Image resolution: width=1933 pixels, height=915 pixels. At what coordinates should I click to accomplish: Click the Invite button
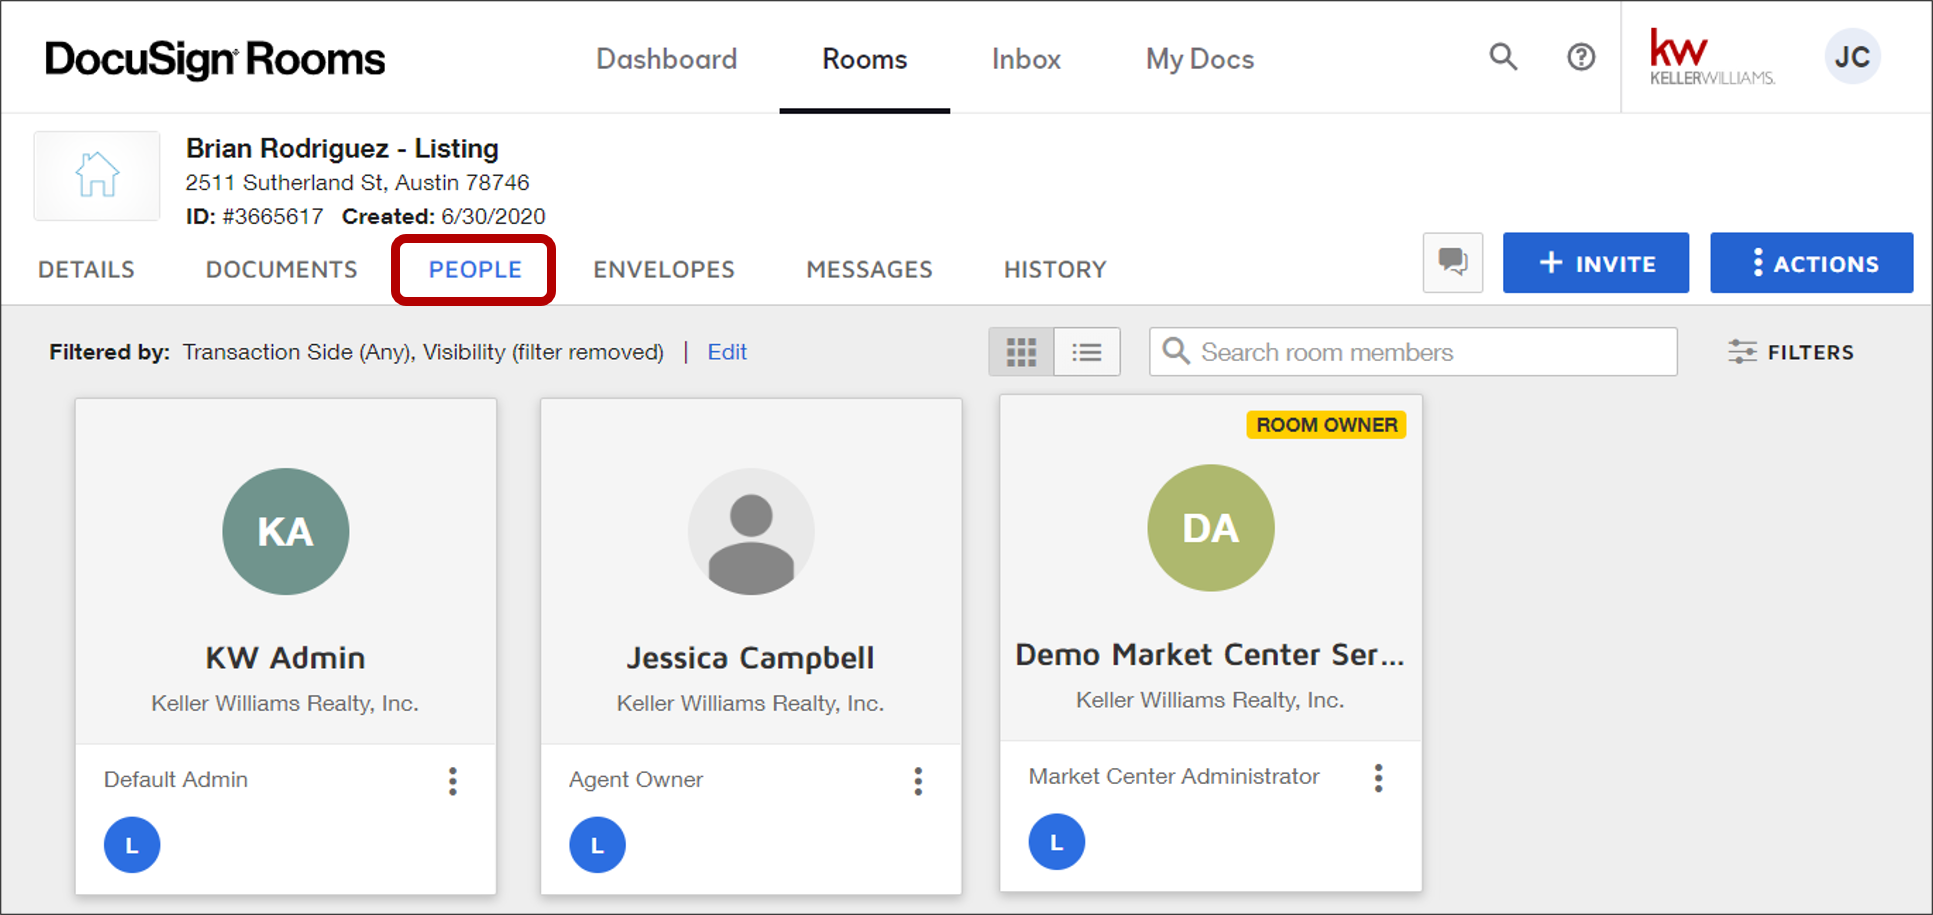tap(1596, 263)
